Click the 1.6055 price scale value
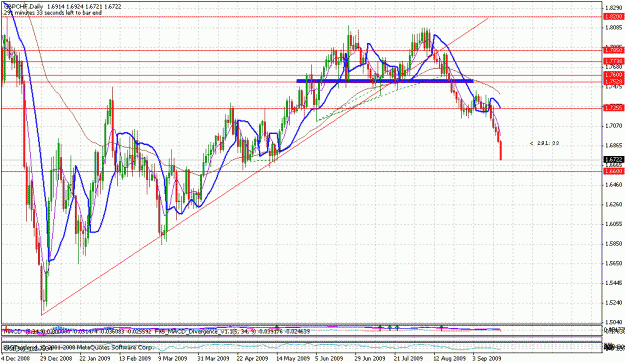This screenshot has height=363, width=625. pos(613,224)
